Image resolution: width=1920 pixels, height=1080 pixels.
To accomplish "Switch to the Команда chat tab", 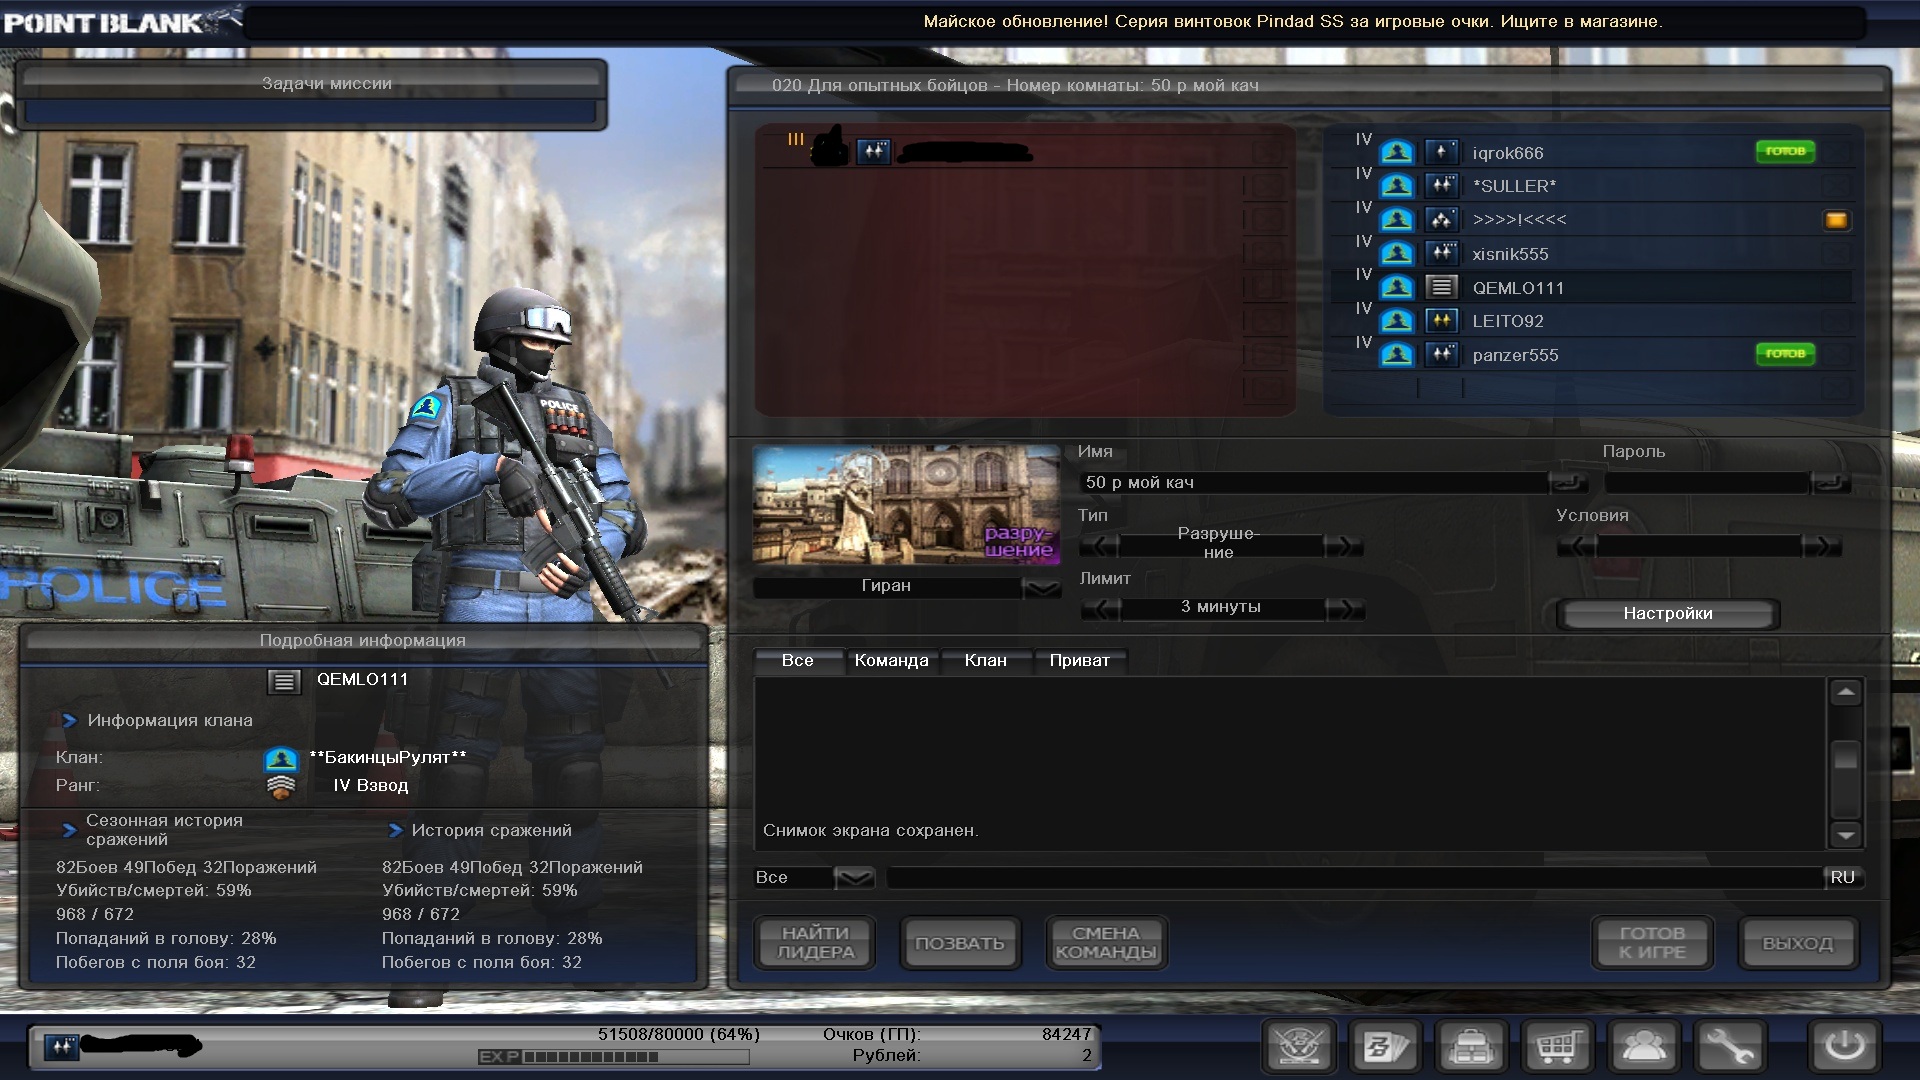I will (891, 661).
